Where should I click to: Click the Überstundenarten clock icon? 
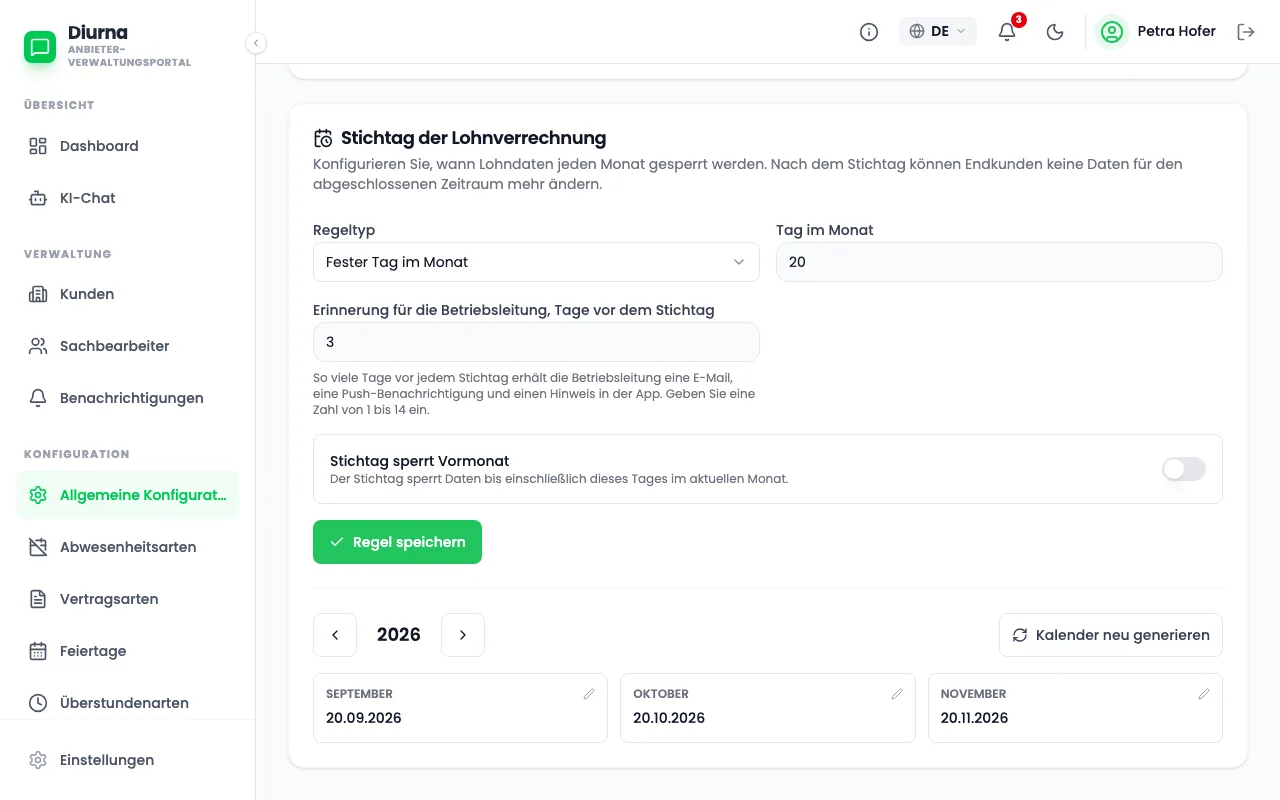[x=38, y=703]
